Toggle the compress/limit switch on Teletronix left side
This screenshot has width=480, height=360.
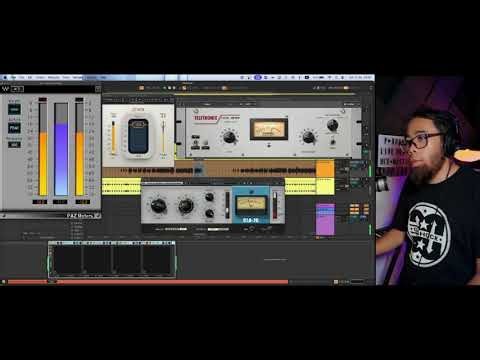click(196, 142)
